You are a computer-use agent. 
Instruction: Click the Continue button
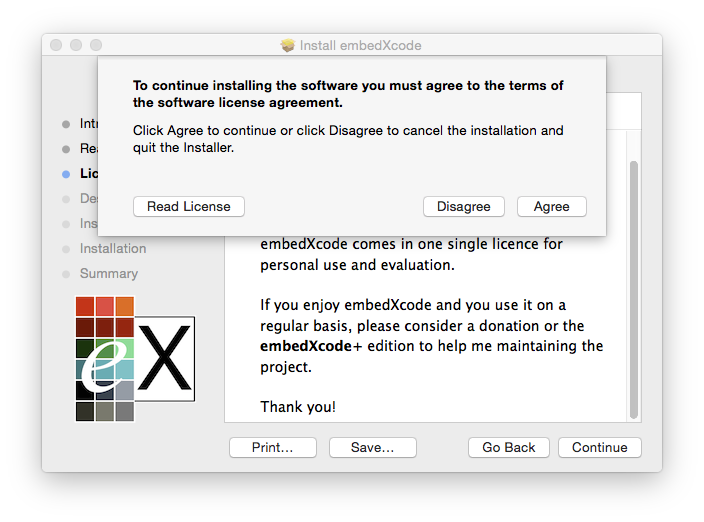[599, 447]
